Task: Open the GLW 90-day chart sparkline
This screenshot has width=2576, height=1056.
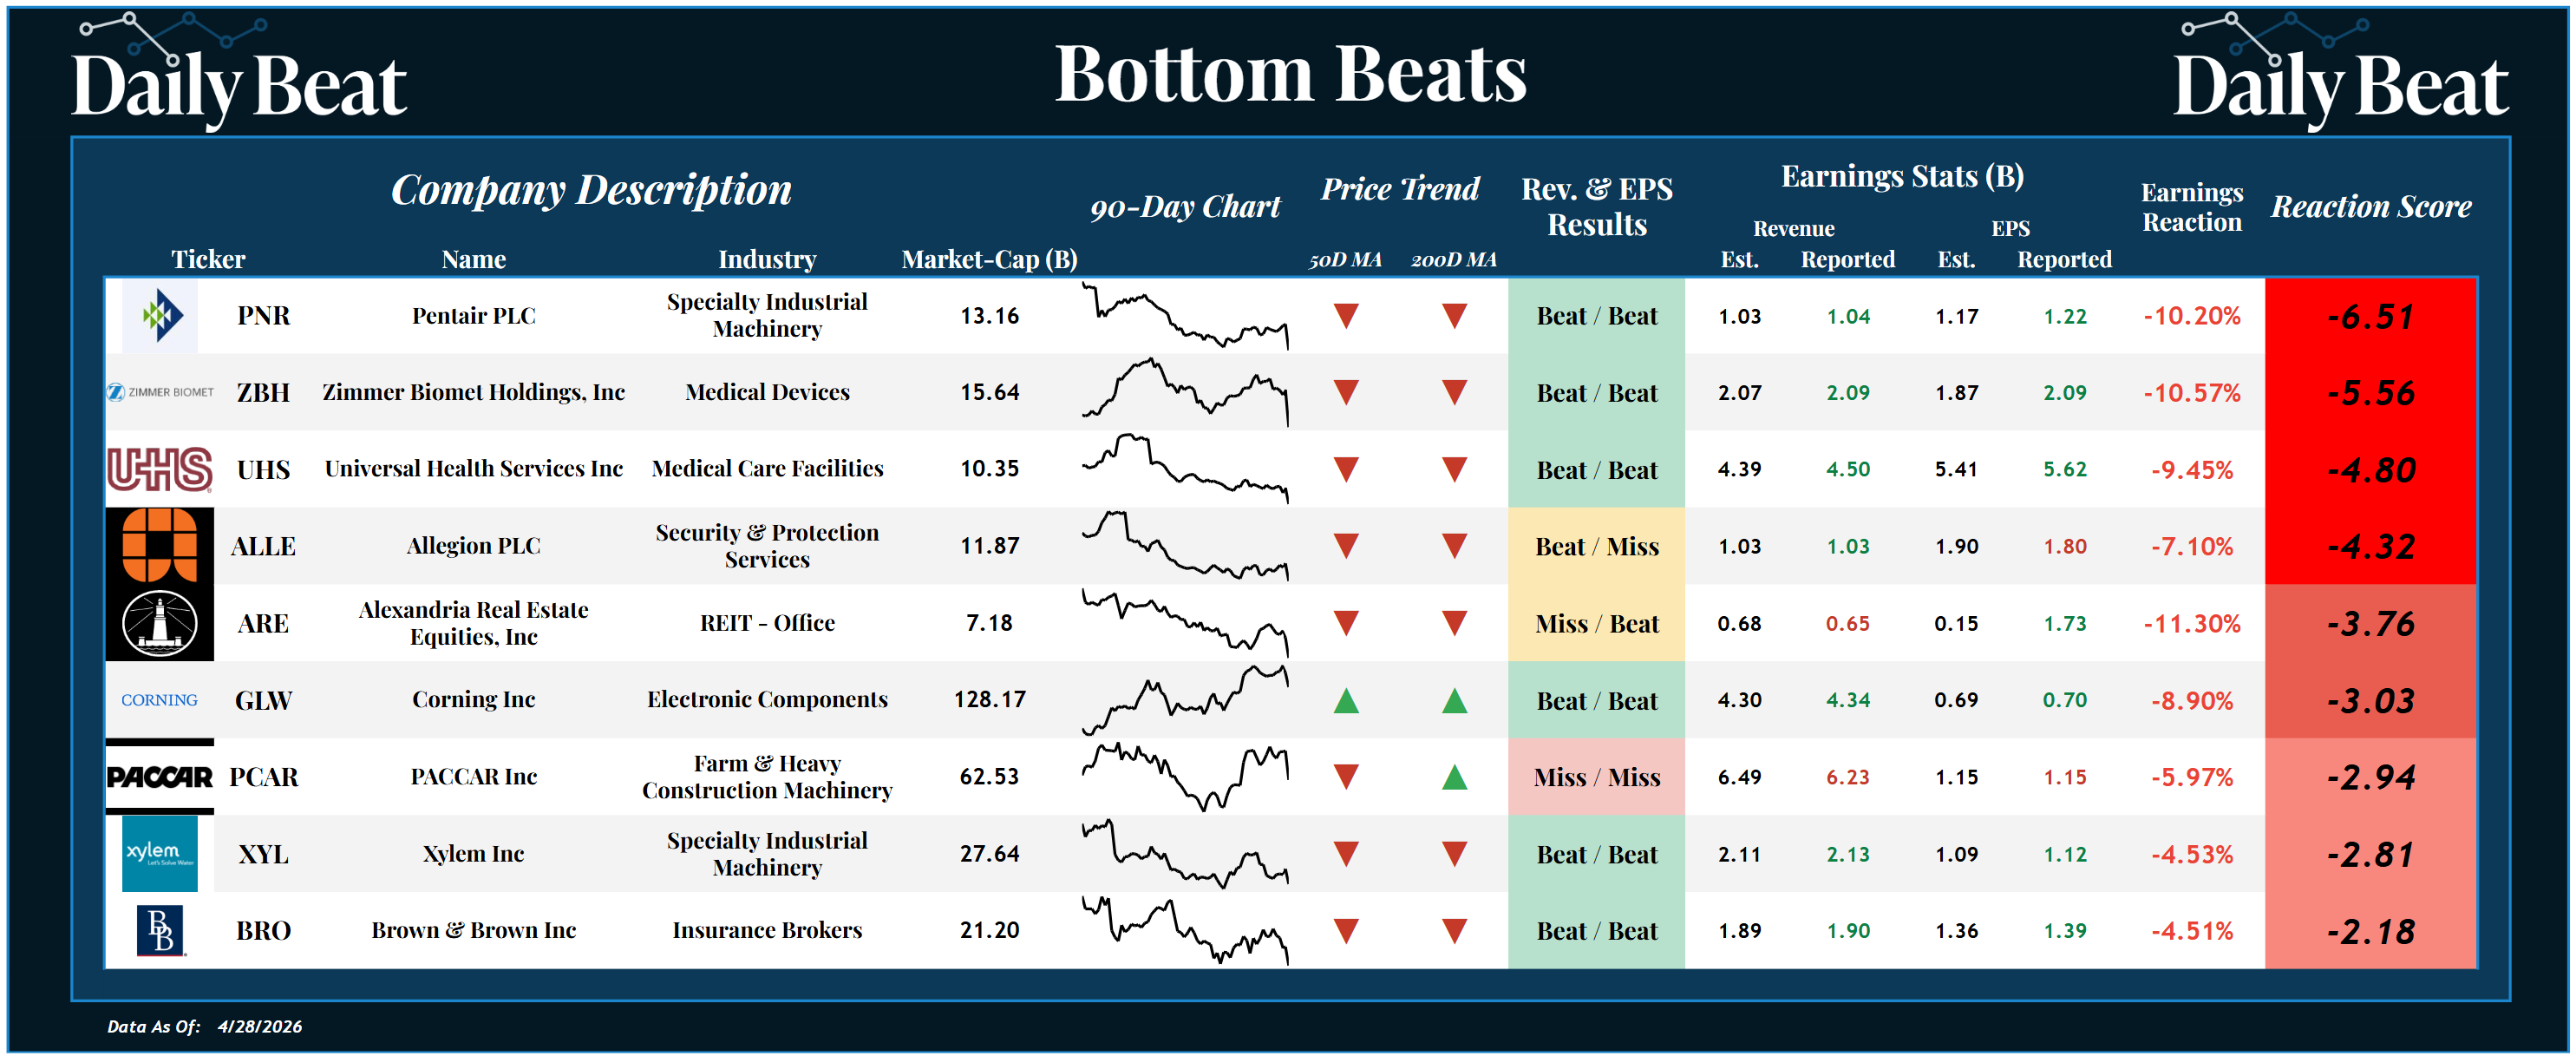Action: pyautogui.click(x=1185, y=700)
